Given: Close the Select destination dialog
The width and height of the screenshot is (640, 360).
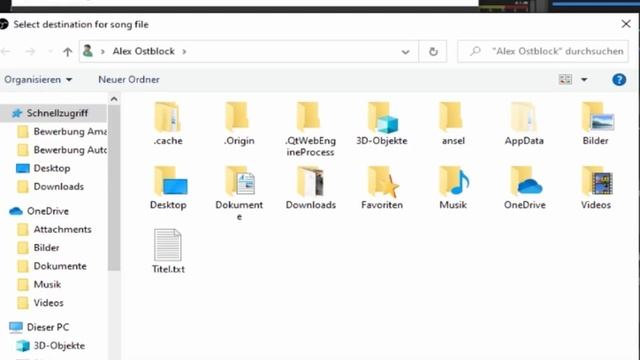Looking at the screenshot, I should tap(626, 24).
